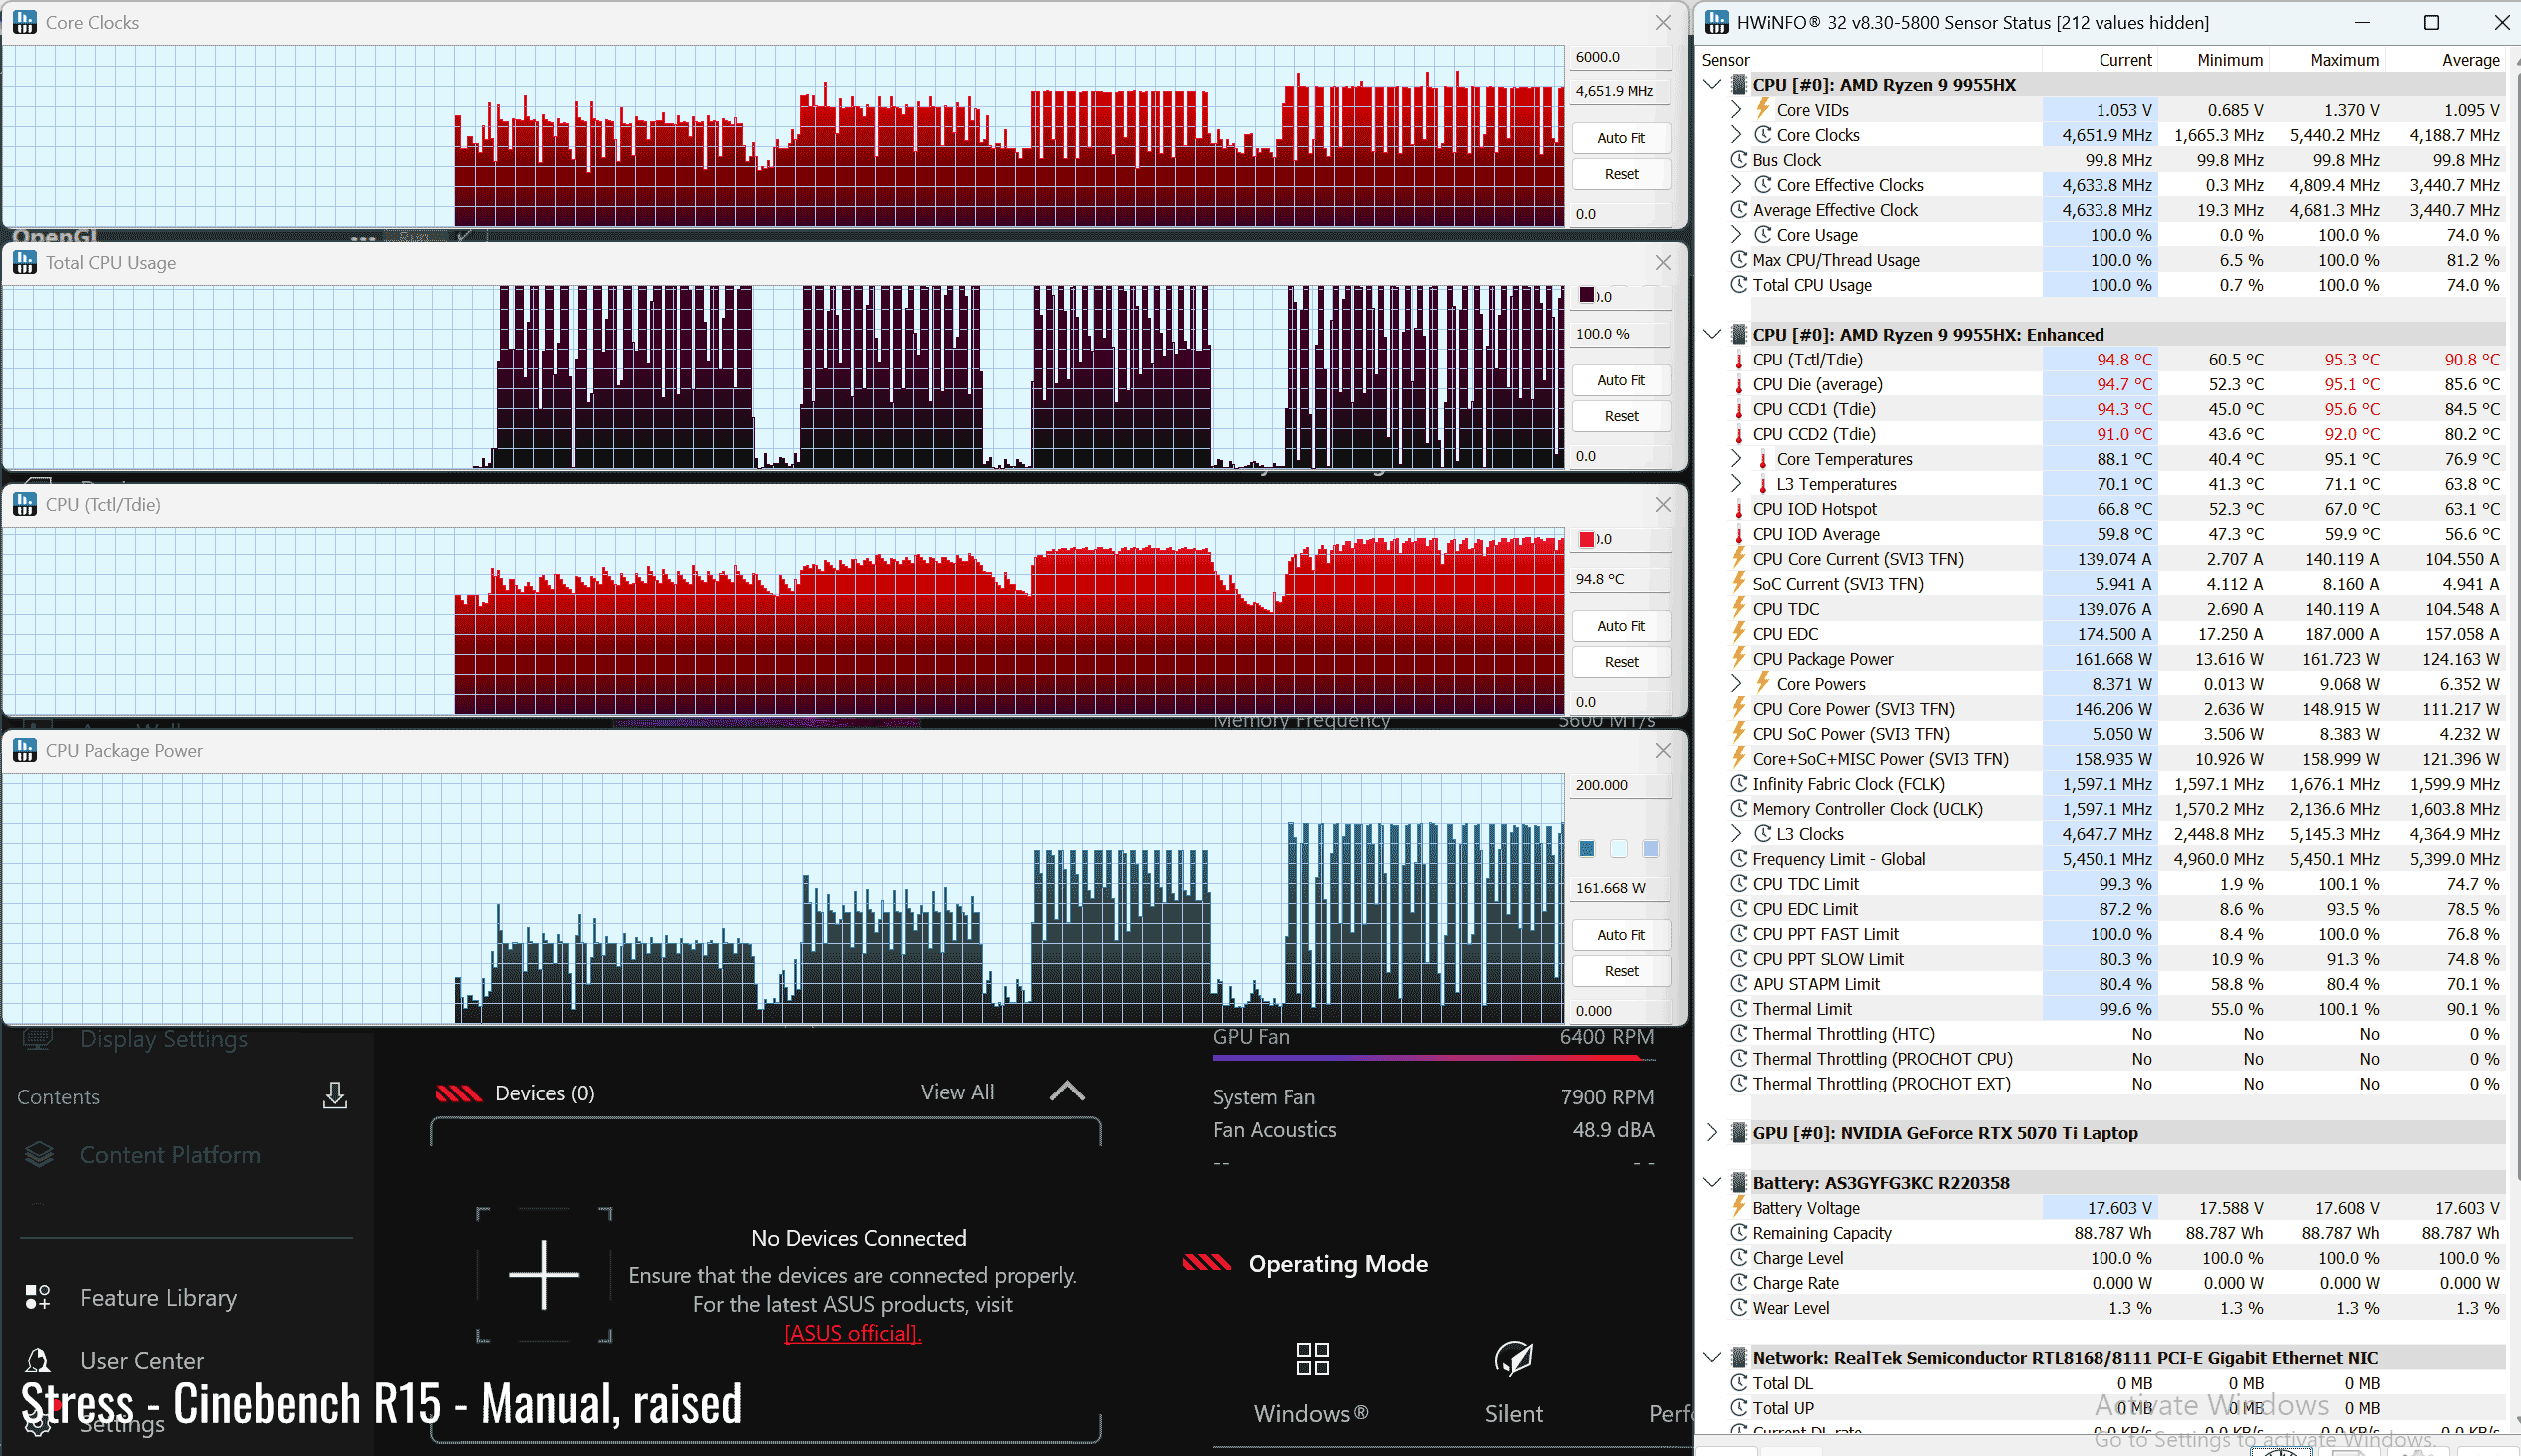
Task: Open User Center bell icon
Action: (x=38, y=1360)
